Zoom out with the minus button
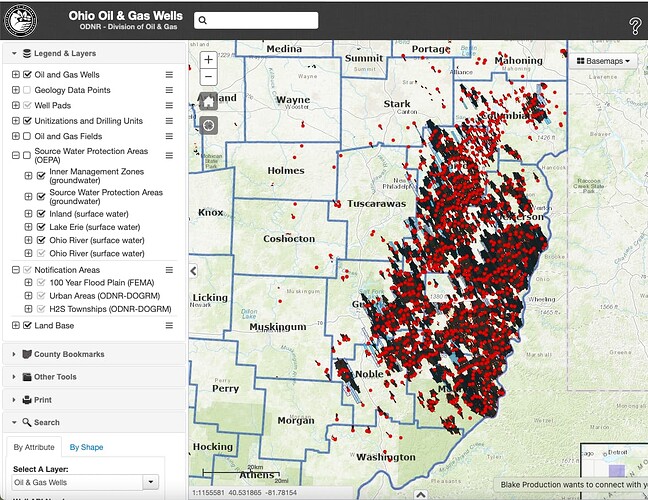The image size is (648, 500). pos(209,77)
